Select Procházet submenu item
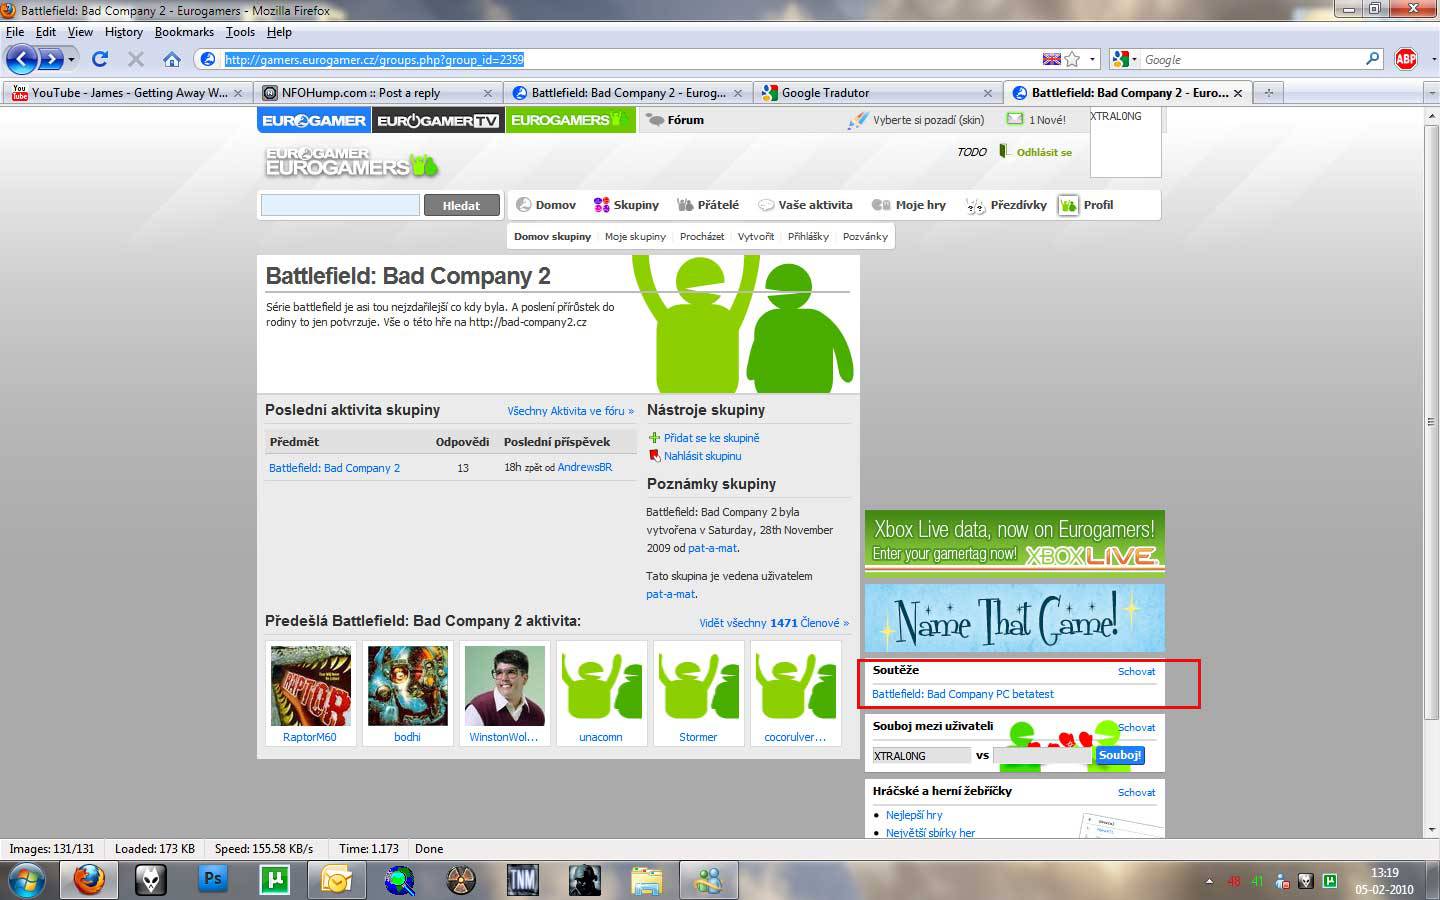 702,237
